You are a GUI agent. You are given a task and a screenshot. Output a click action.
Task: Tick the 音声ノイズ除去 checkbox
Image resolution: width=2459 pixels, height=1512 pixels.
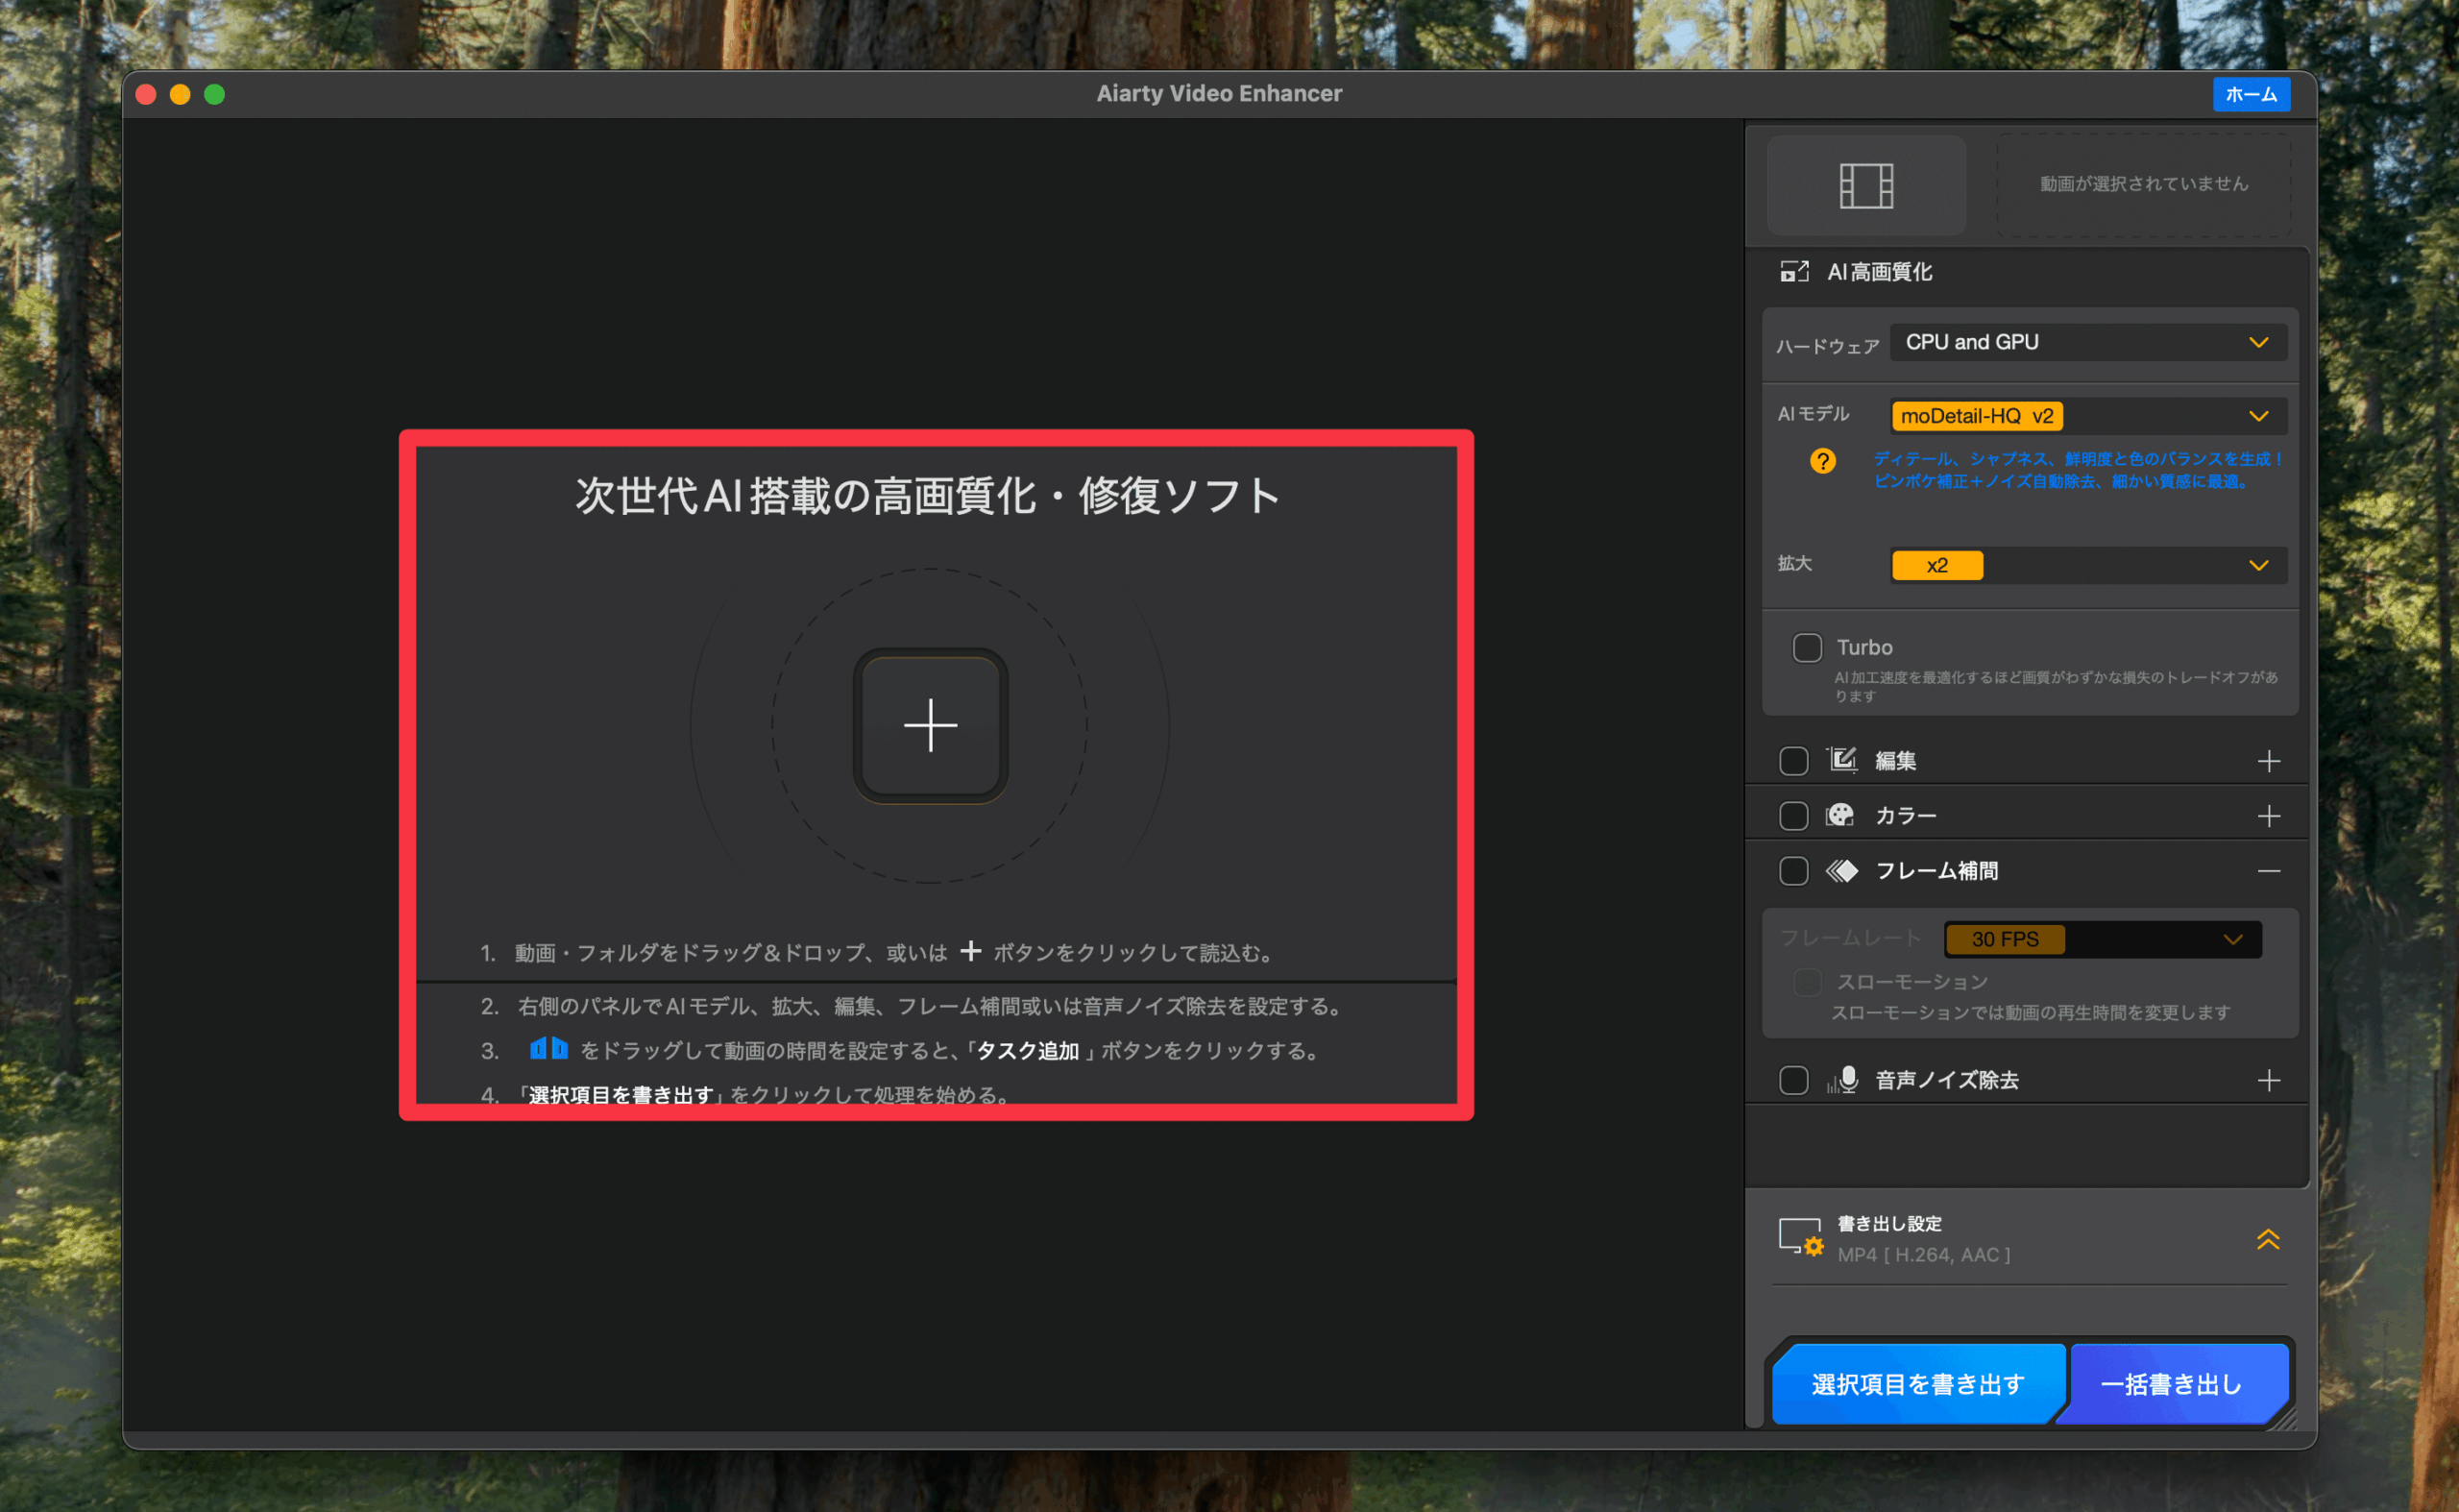1793,1080
